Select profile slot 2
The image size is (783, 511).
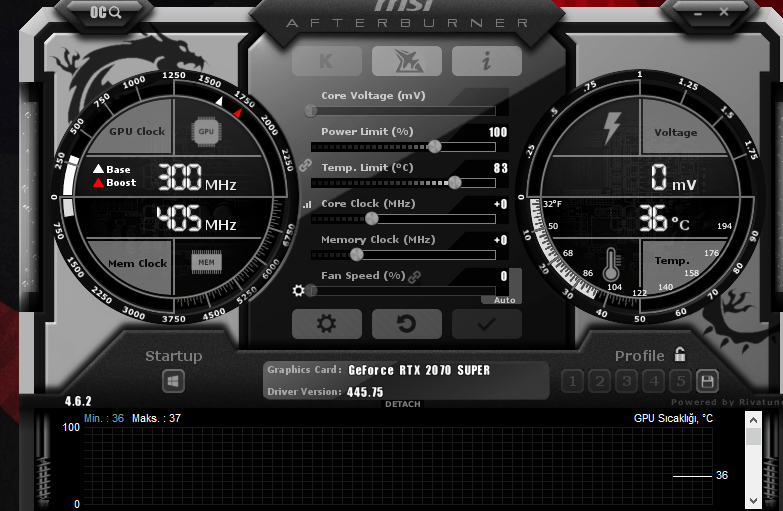click(x=599, y=382)
